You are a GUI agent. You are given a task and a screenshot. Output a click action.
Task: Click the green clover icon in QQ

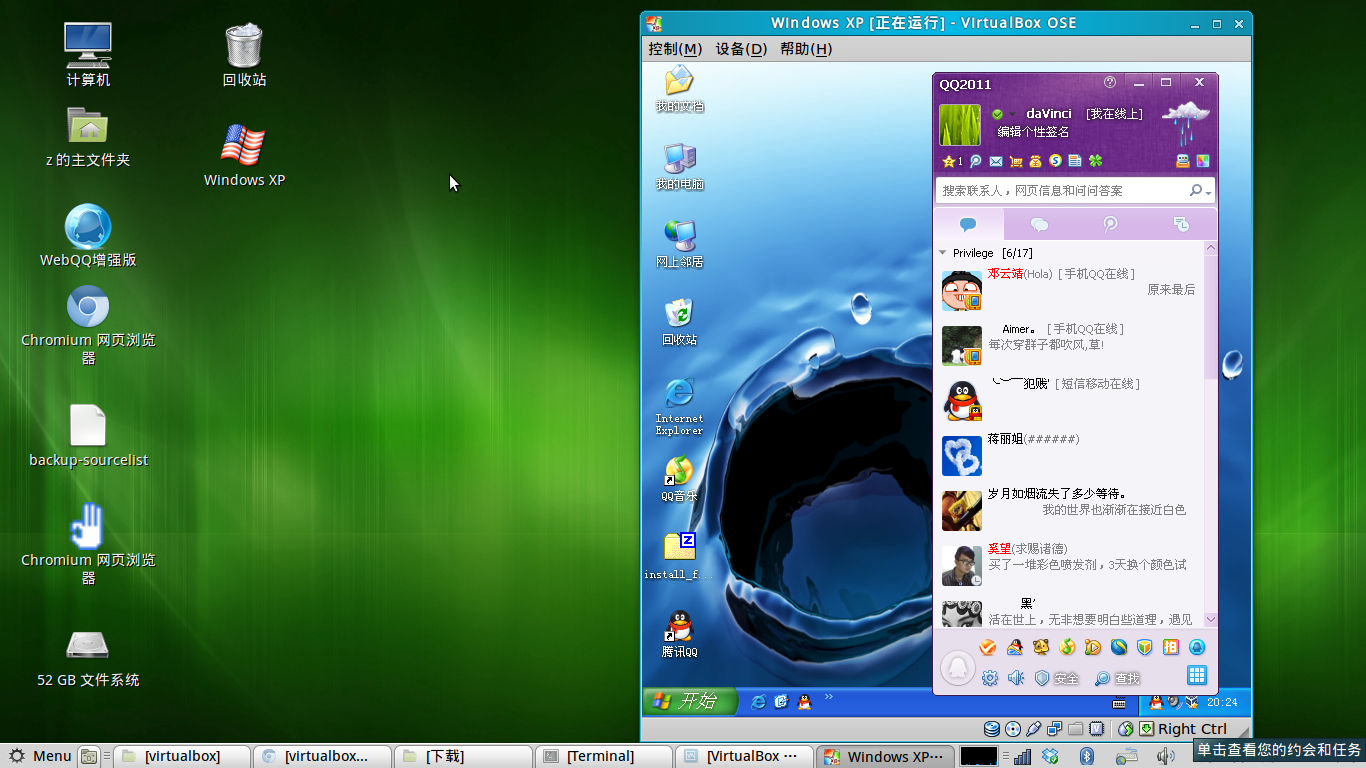click(x=1096, y=161)
